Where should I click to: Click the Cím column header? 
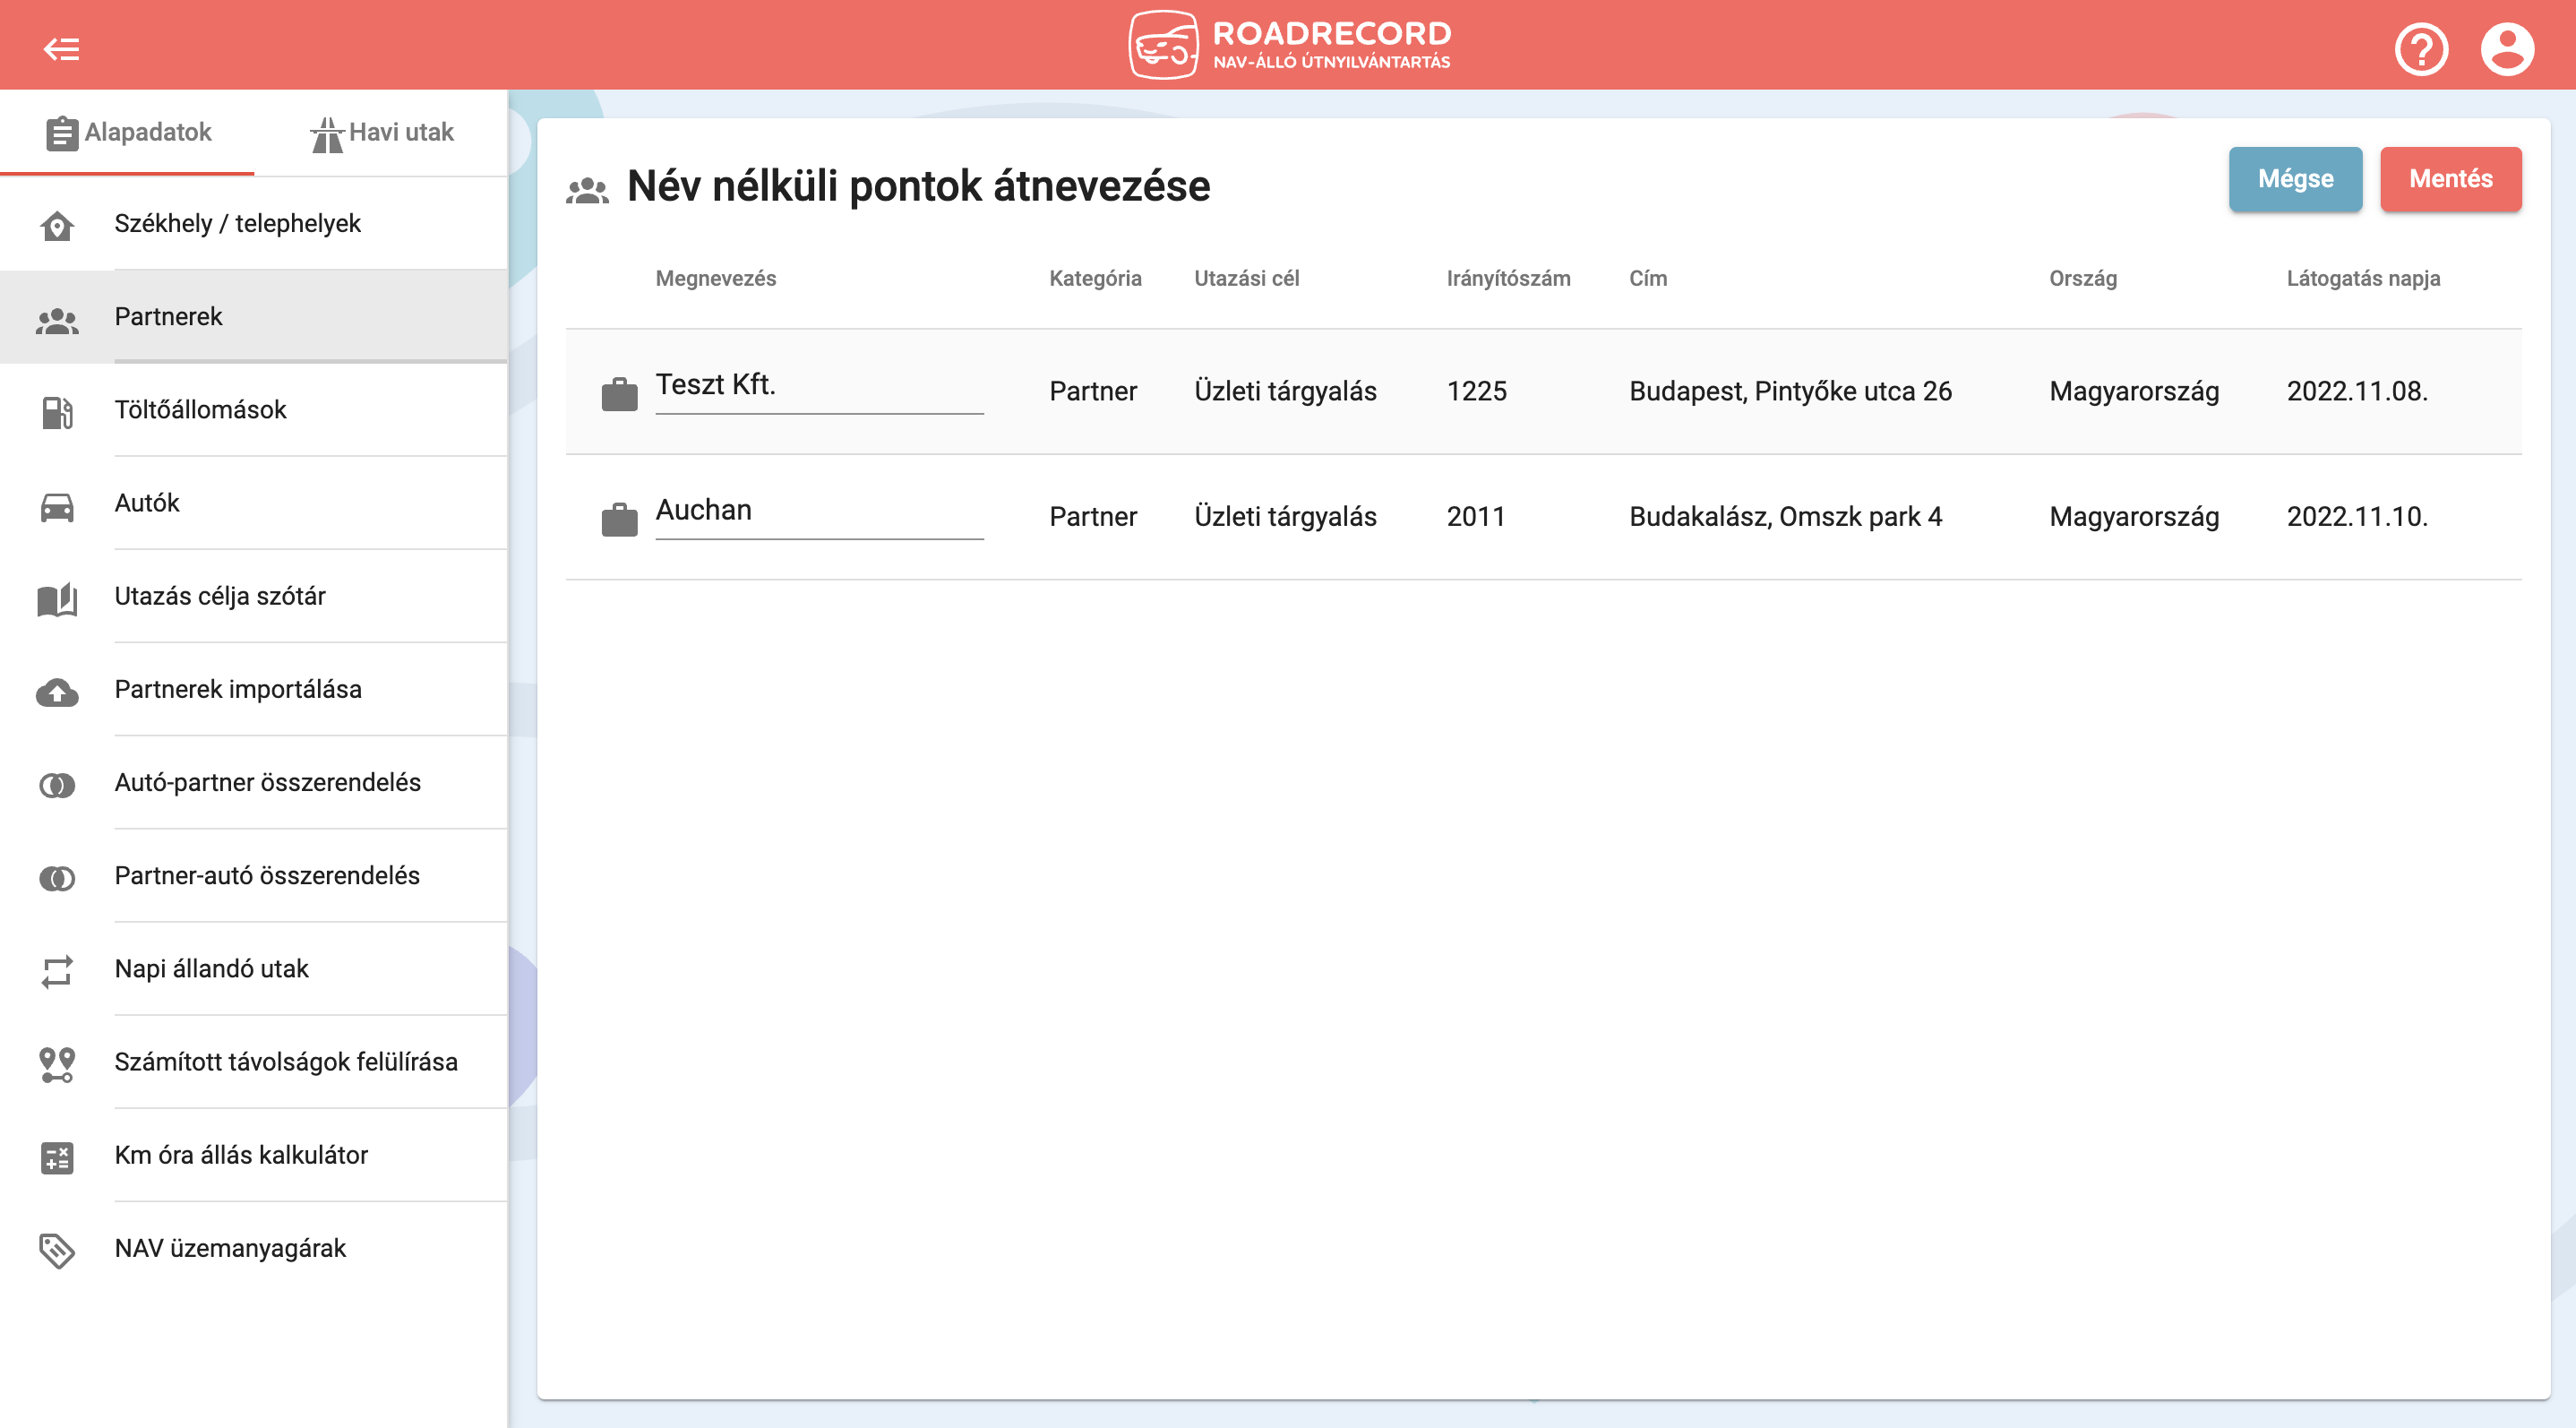(x=1647, y=278)
